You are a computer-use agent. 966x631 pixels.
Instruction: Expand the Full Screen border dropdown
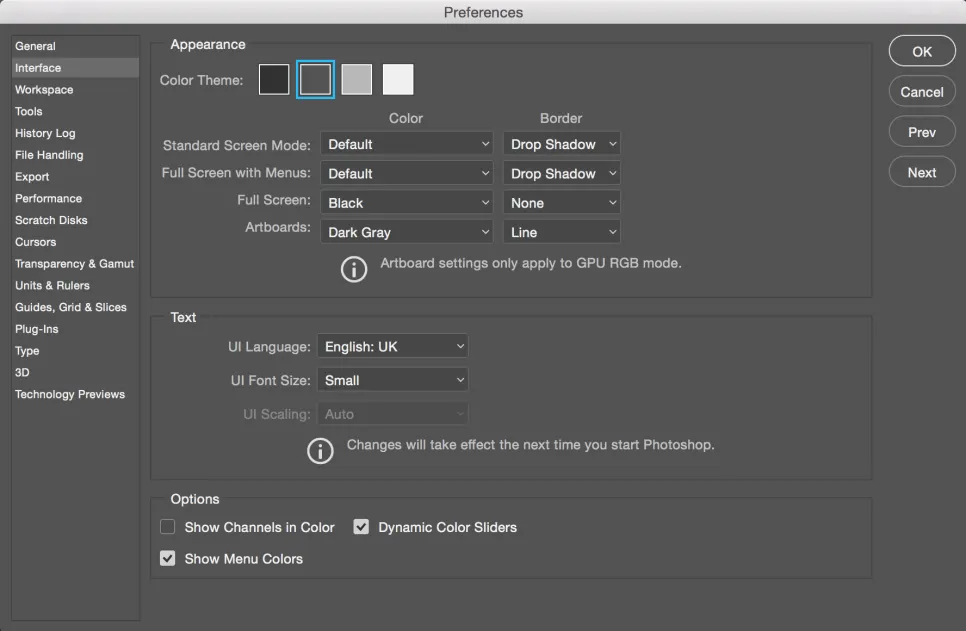point(561,203)
